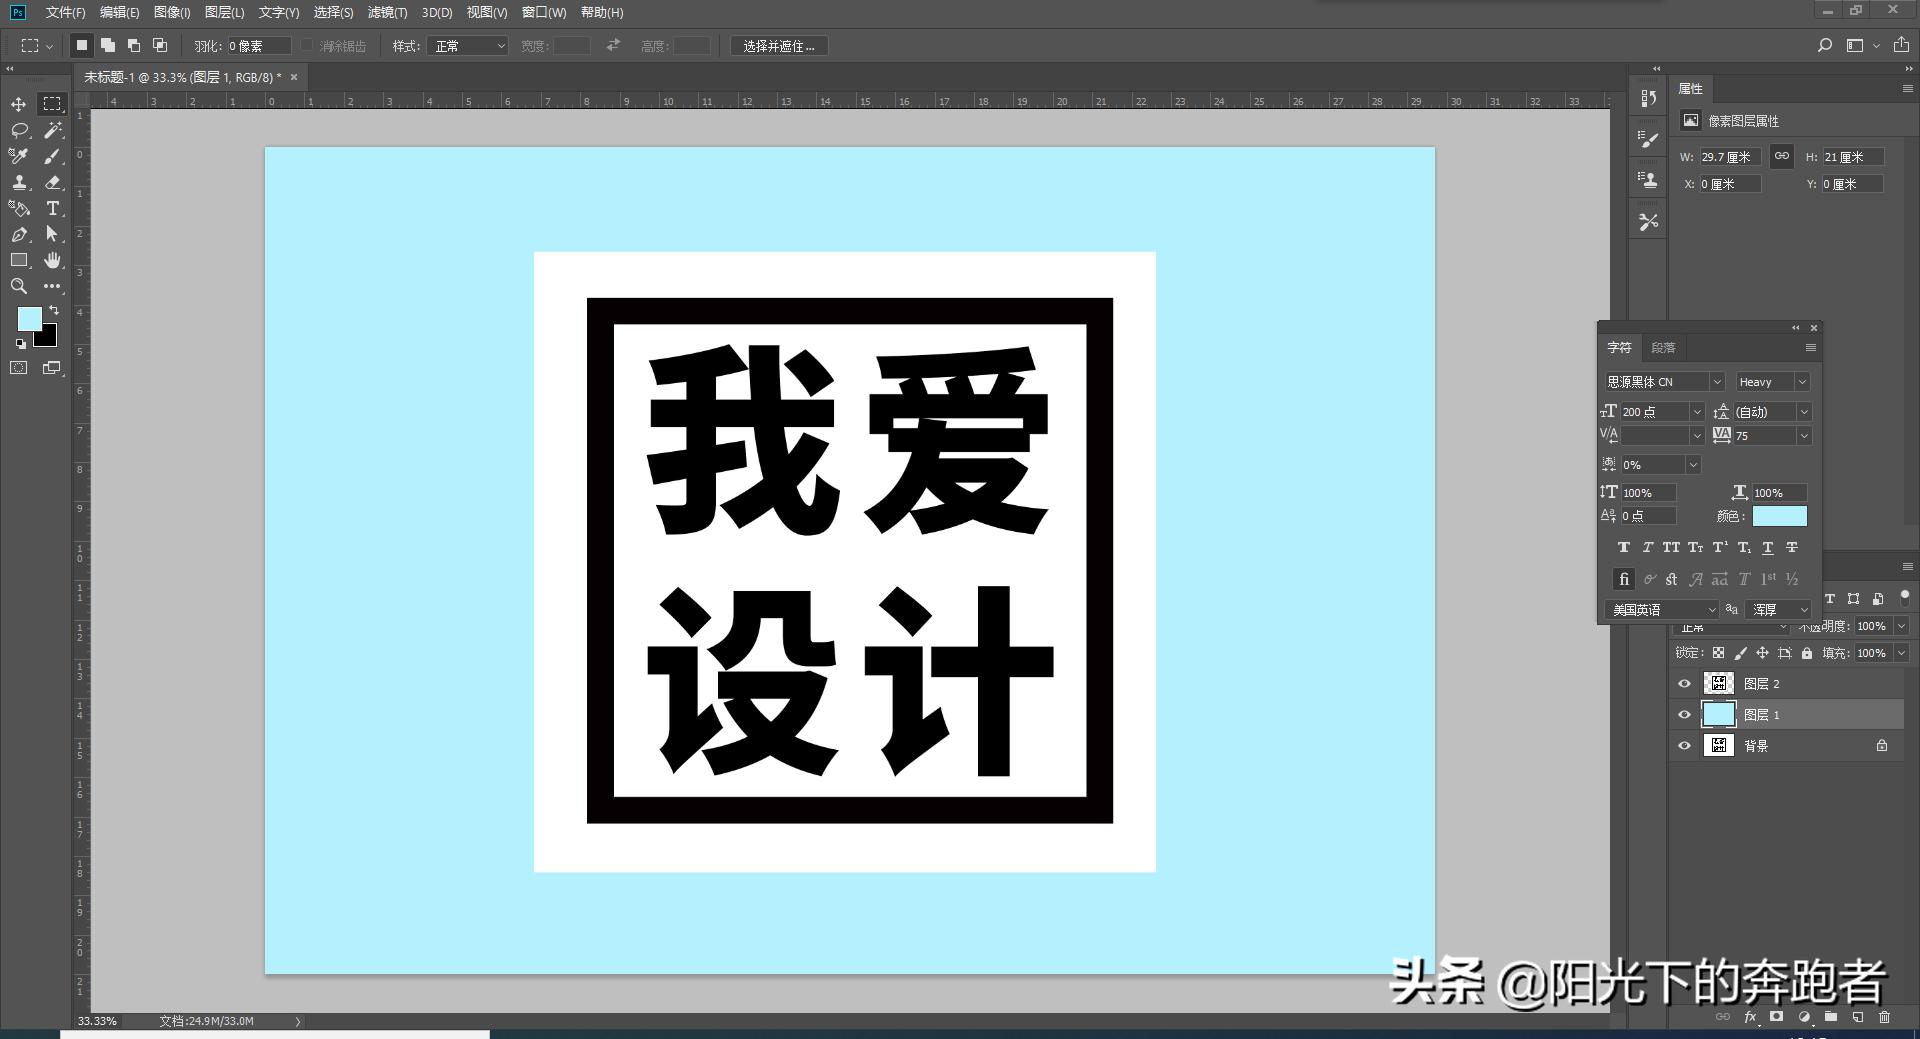
Task: Select the Horizontal Type tool
Action: pos(52,209)
